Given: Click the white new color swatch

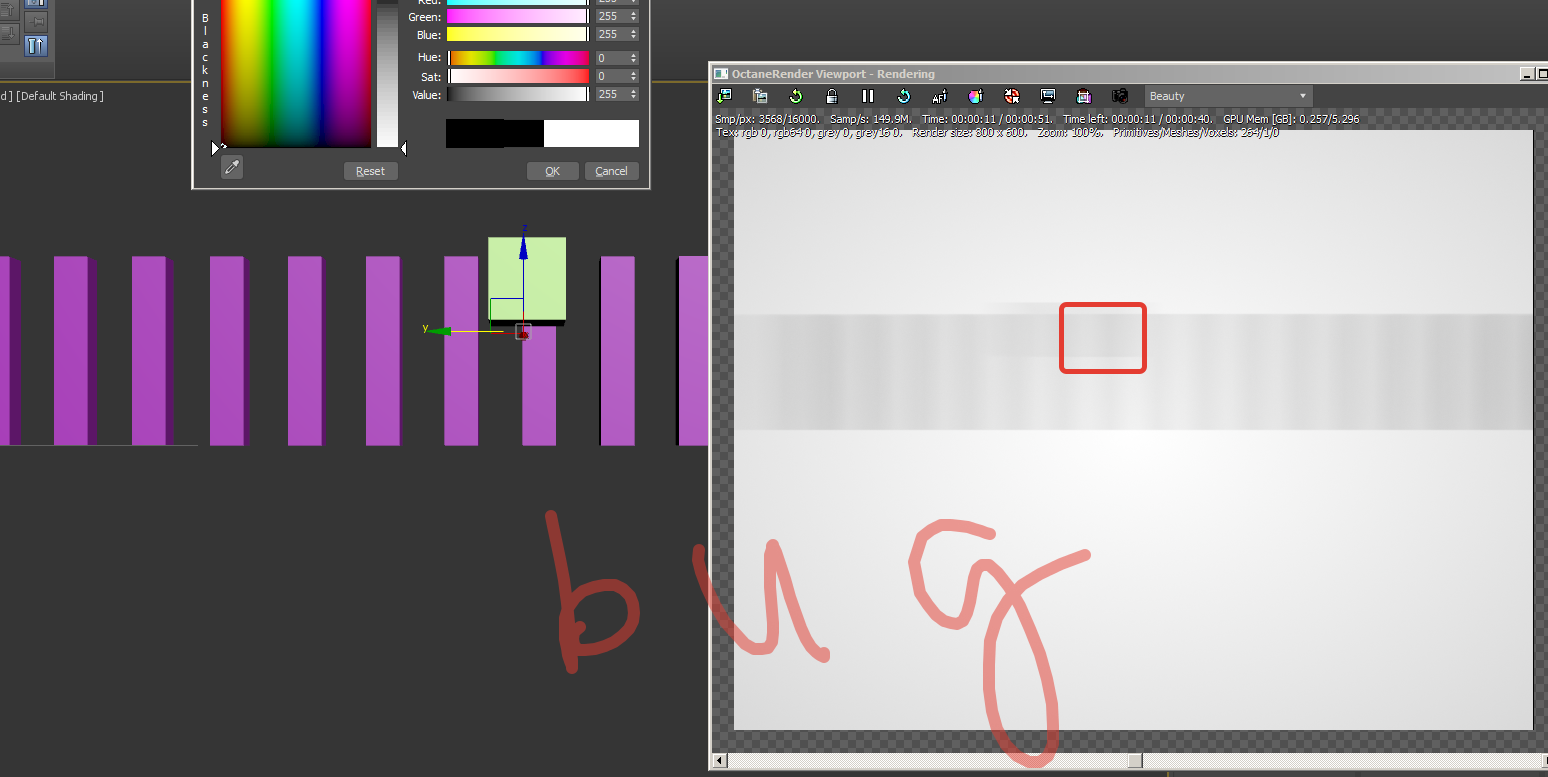Looking at the screenshot, I should (x=591, y=134).
